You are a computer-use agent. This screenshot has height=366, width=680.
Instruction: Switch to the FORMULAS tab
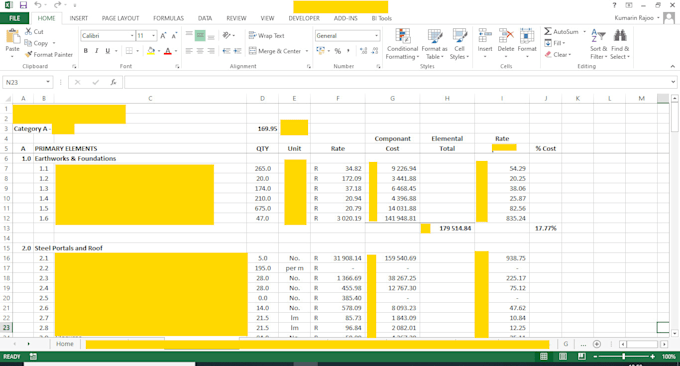tap(168, 18)
